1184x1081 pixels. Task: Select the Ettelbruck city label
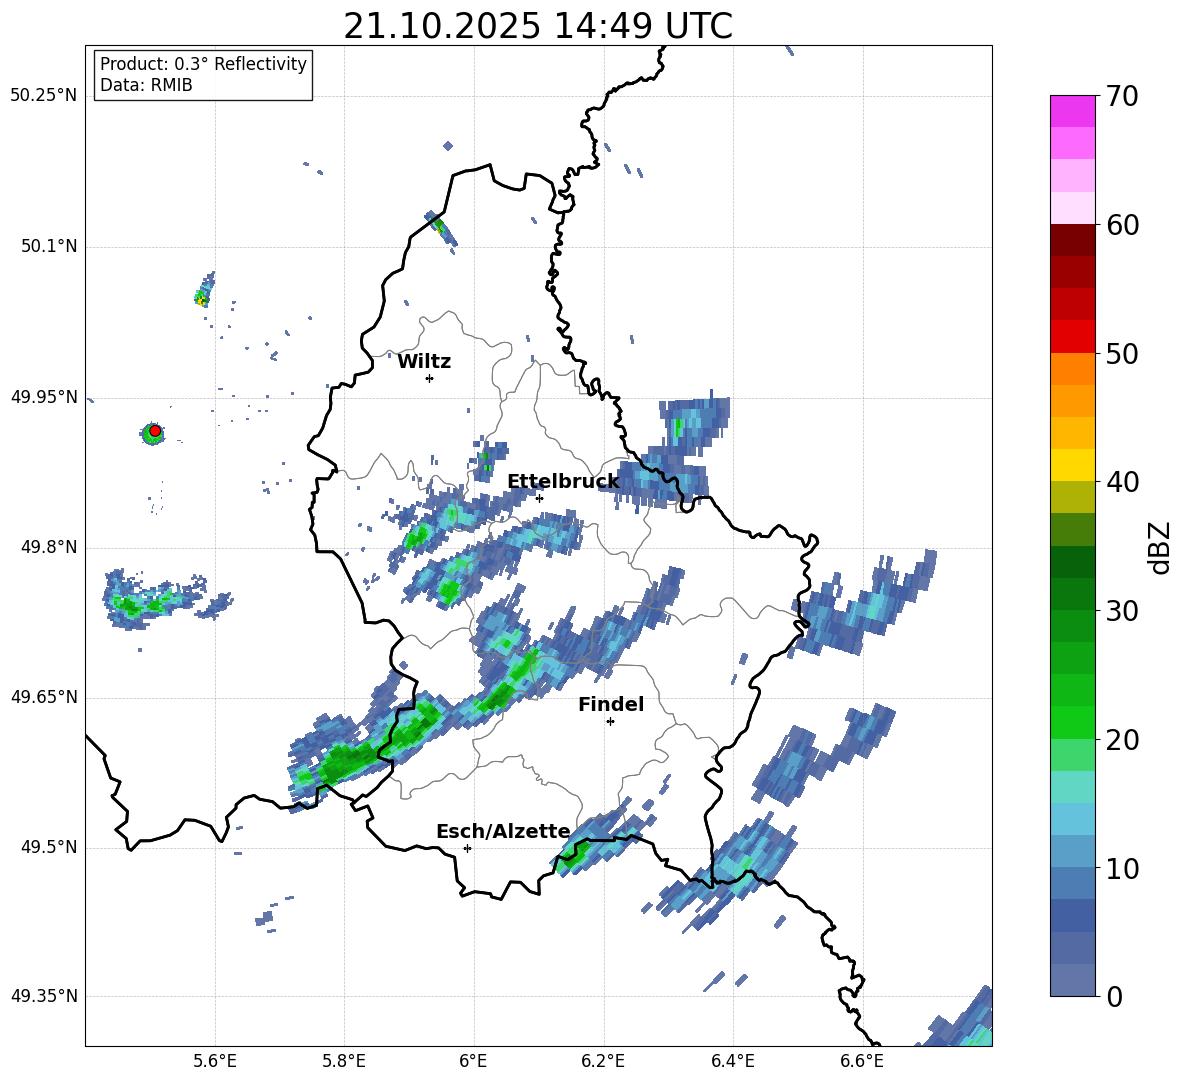coord(563,482)
